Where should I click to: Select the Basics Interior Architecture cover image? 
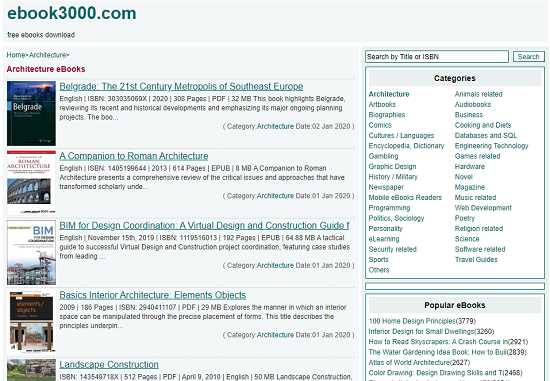pos(31,322)
